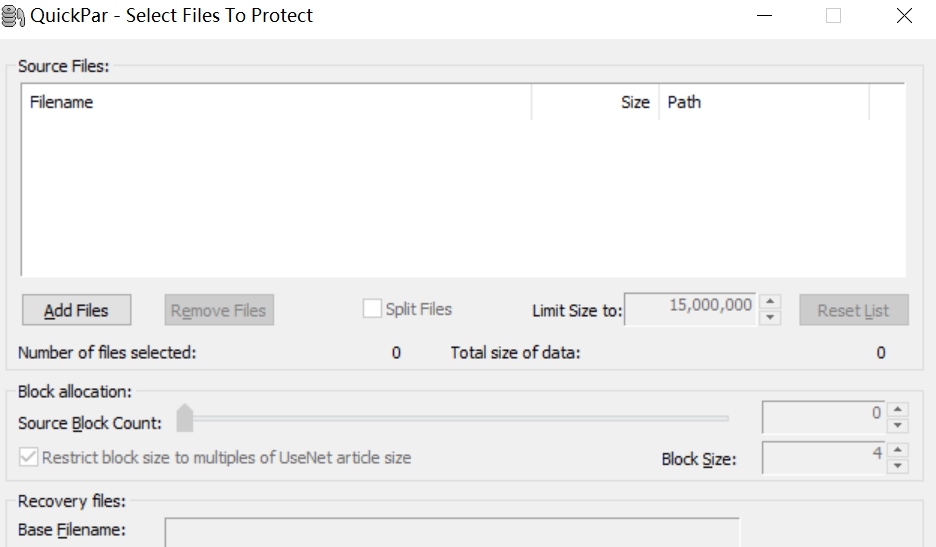Raise Block Size with up spinner arrow

[x=897, y=450]
